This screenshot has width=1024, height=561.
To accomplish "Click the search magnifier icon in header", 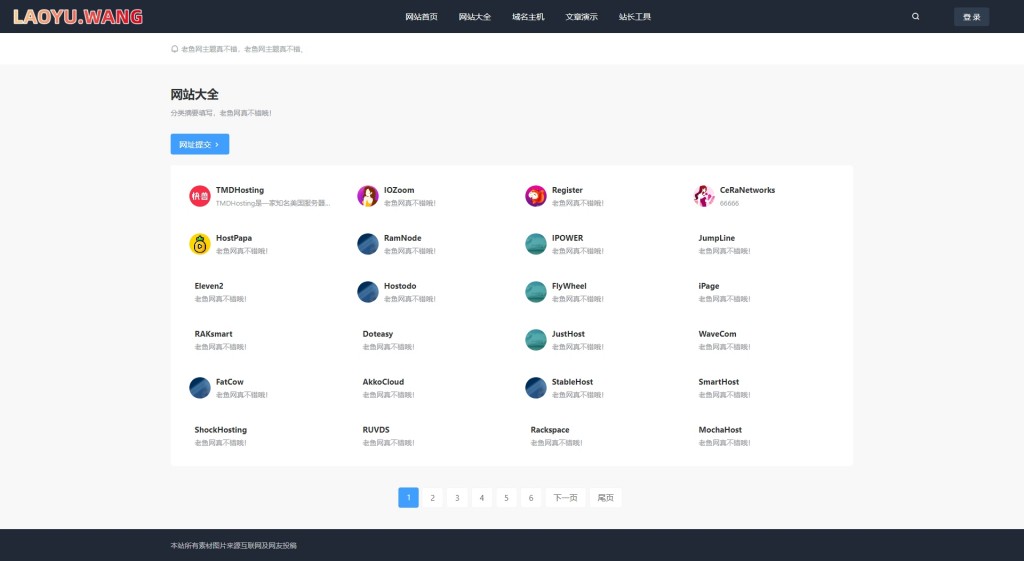I will (916, 16).
